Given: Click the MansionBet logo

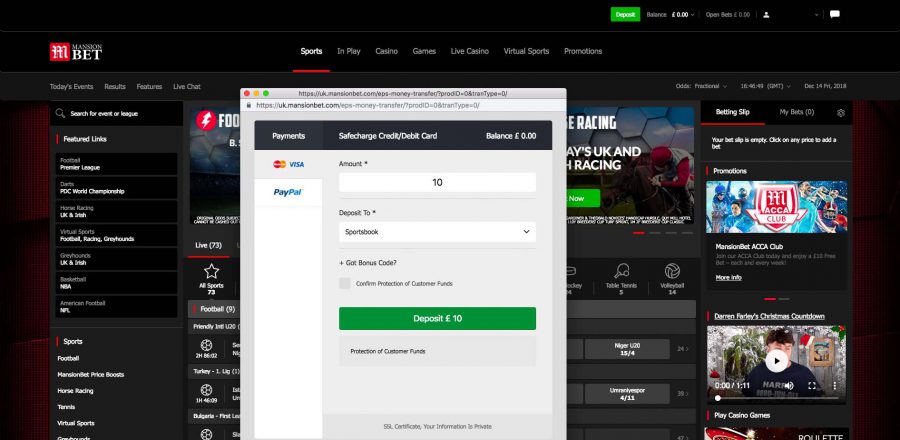Looking at the screenshot, I should (x=76, y=52).
